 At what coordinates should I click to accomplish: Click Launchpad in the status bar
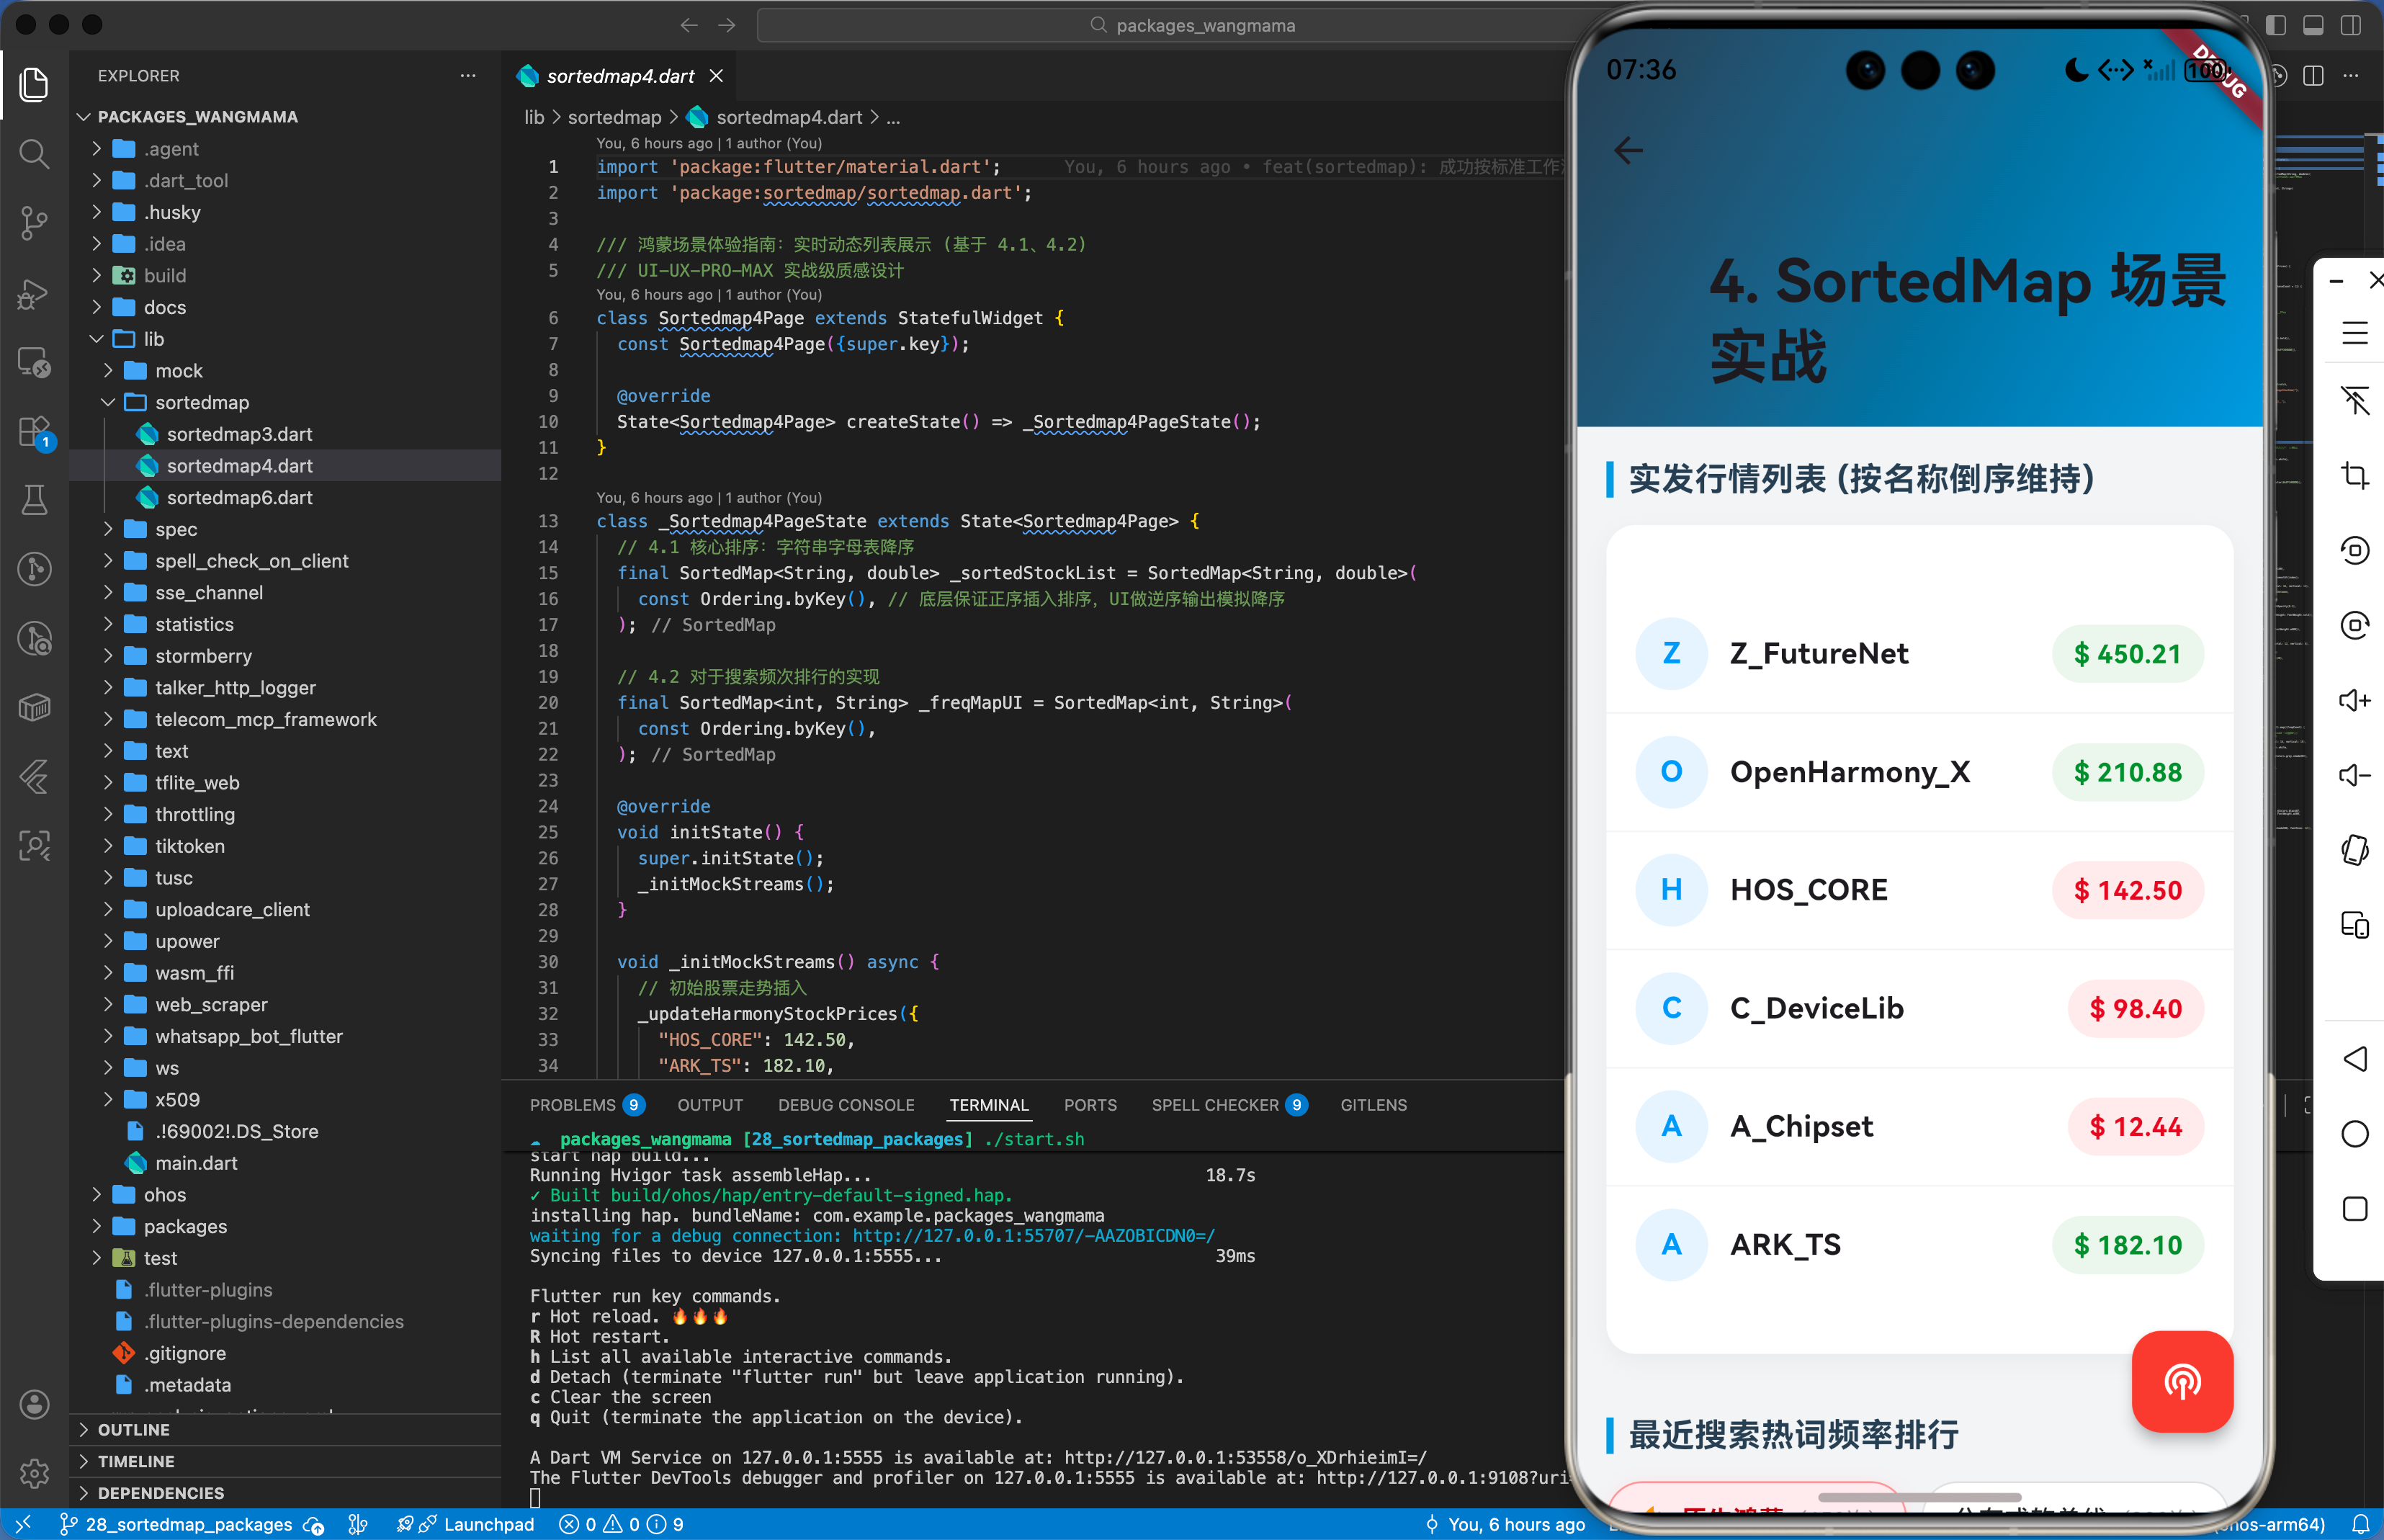[x=488, y=1524]
